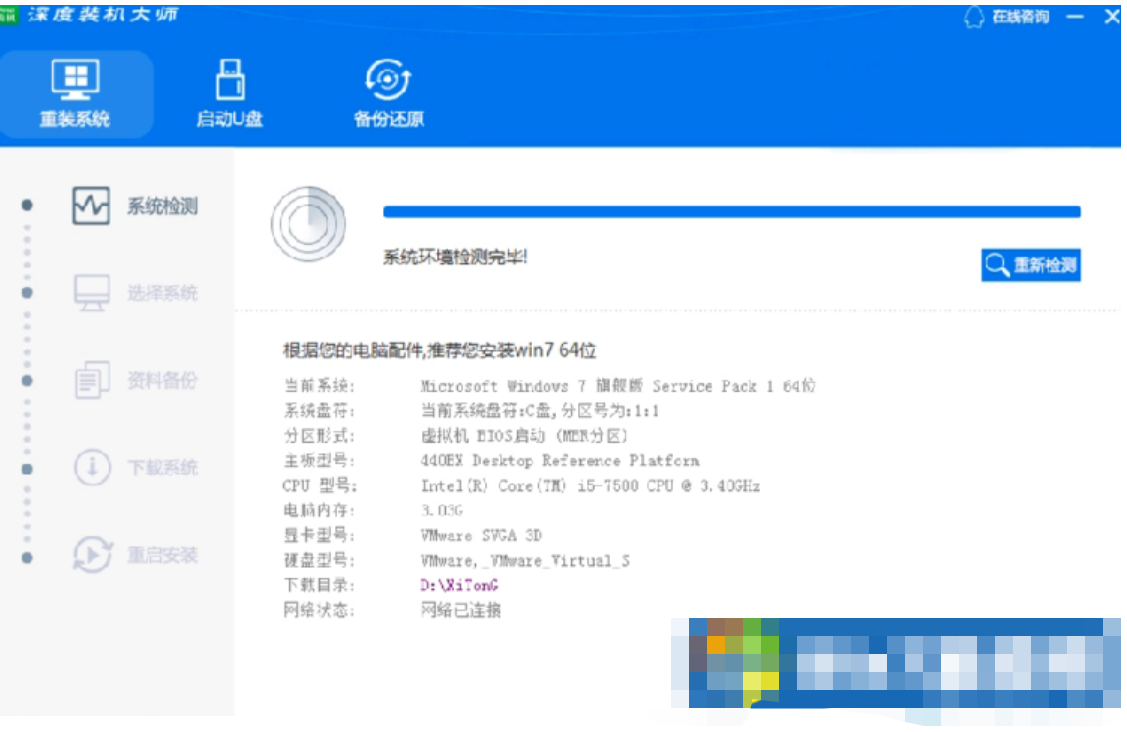Switch to the 启动U盘 tab
This screenshot has width=1127, height=732.
pos(230,94)
